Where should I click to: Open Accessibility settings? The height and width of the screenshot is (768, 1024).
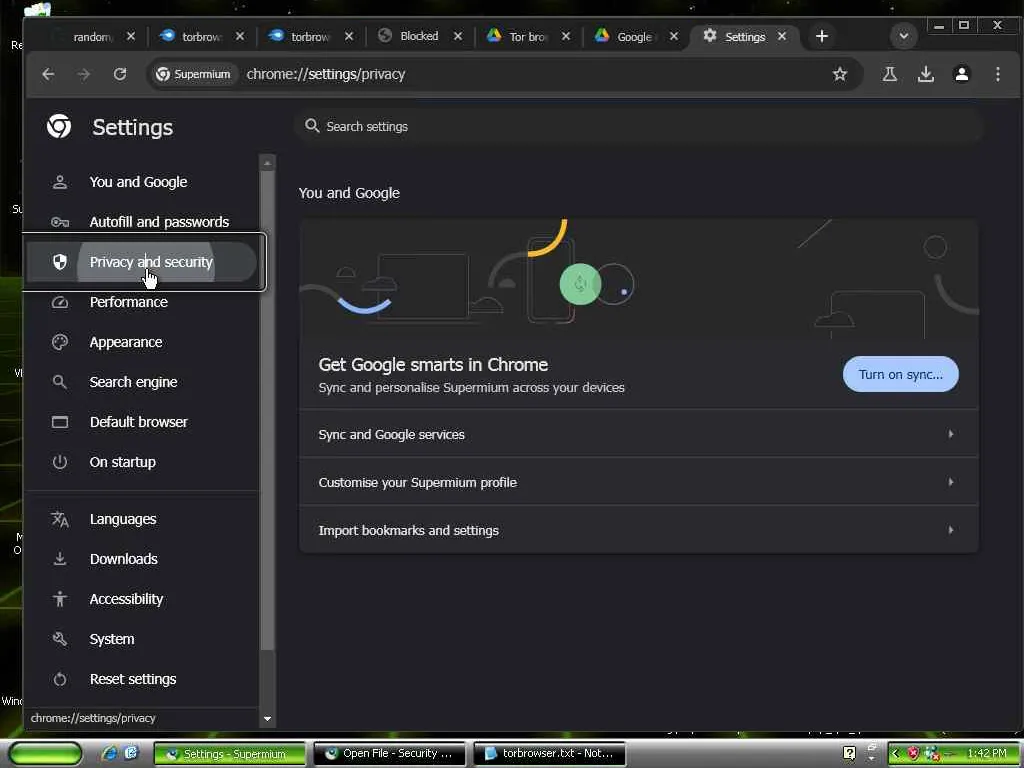[126, 599]
